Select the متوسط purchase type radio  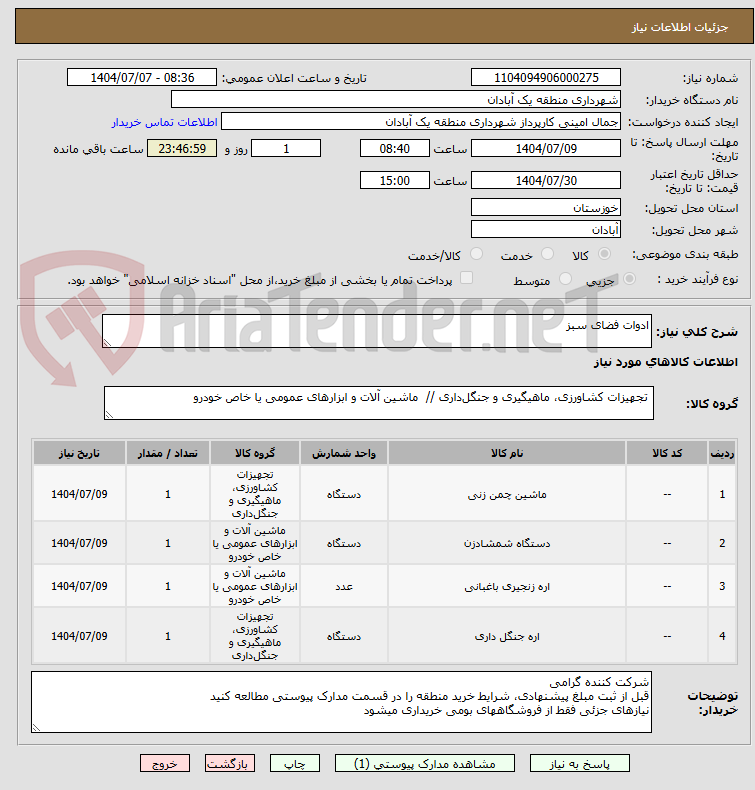[x=565, y=279]
